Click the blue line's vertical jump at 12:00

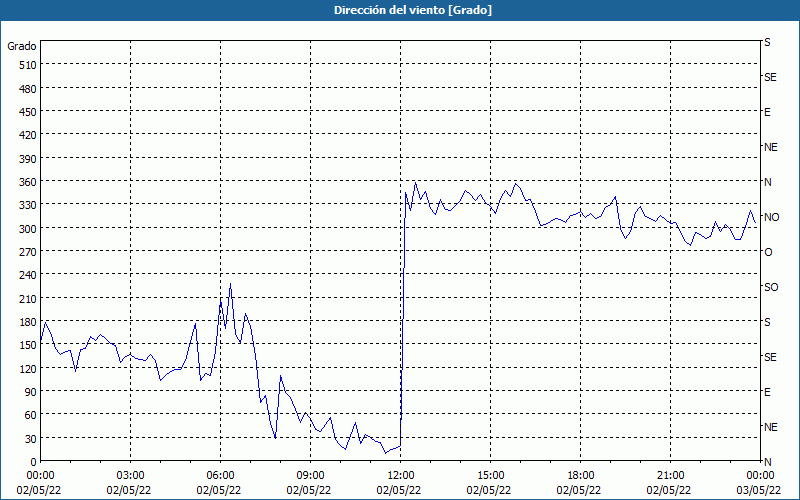(403, 319)
